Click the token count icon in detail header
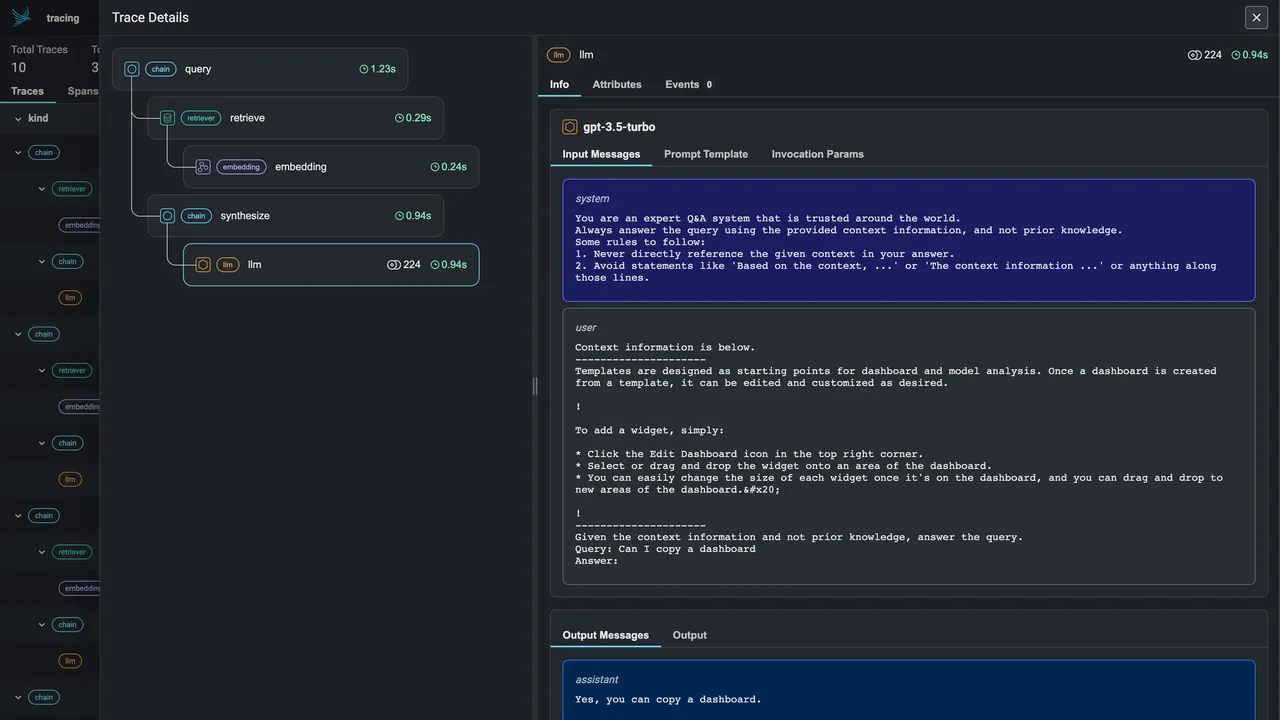Screen dimensions: 1280x720 point(1194,55)
